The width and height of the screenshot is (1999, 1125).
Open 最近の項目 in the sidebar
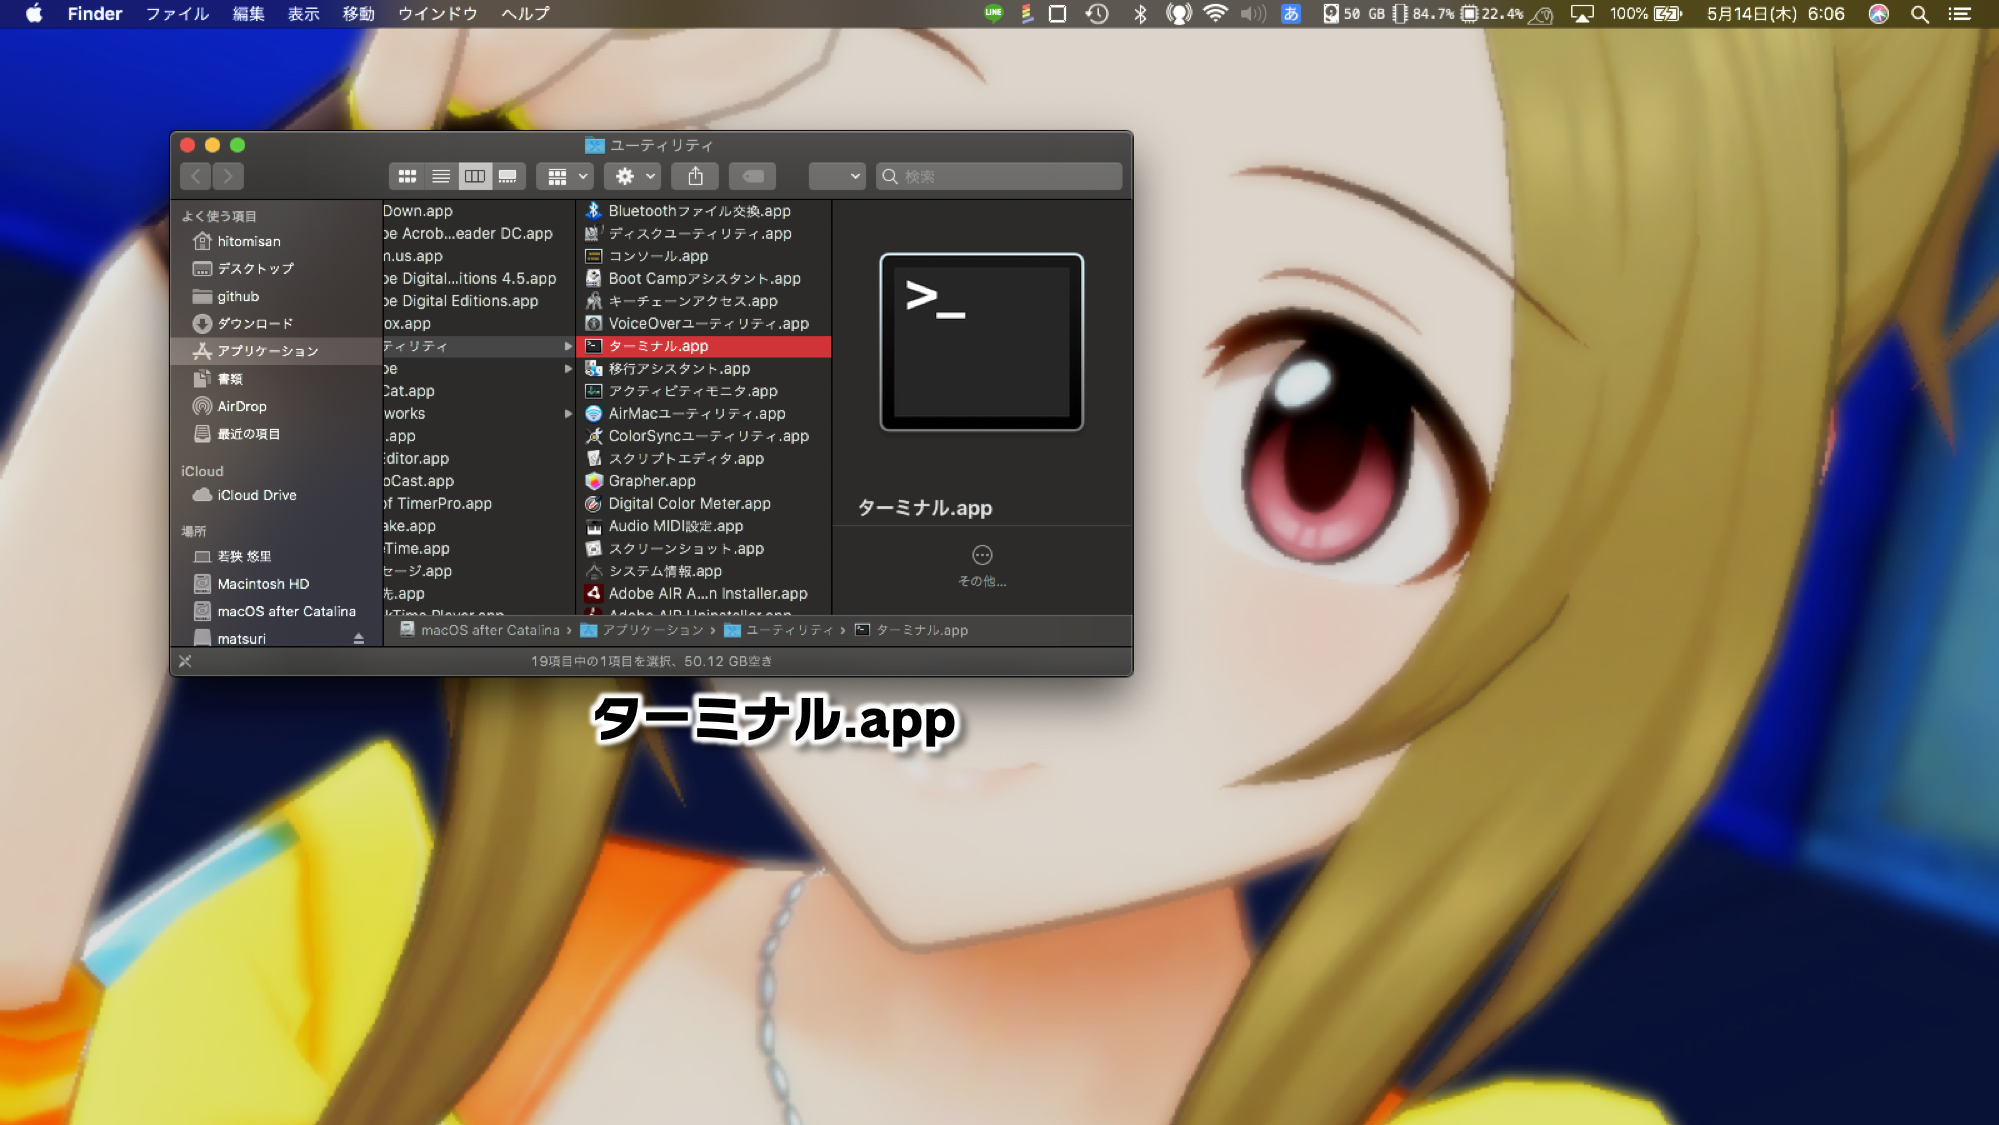pos(276,434)
